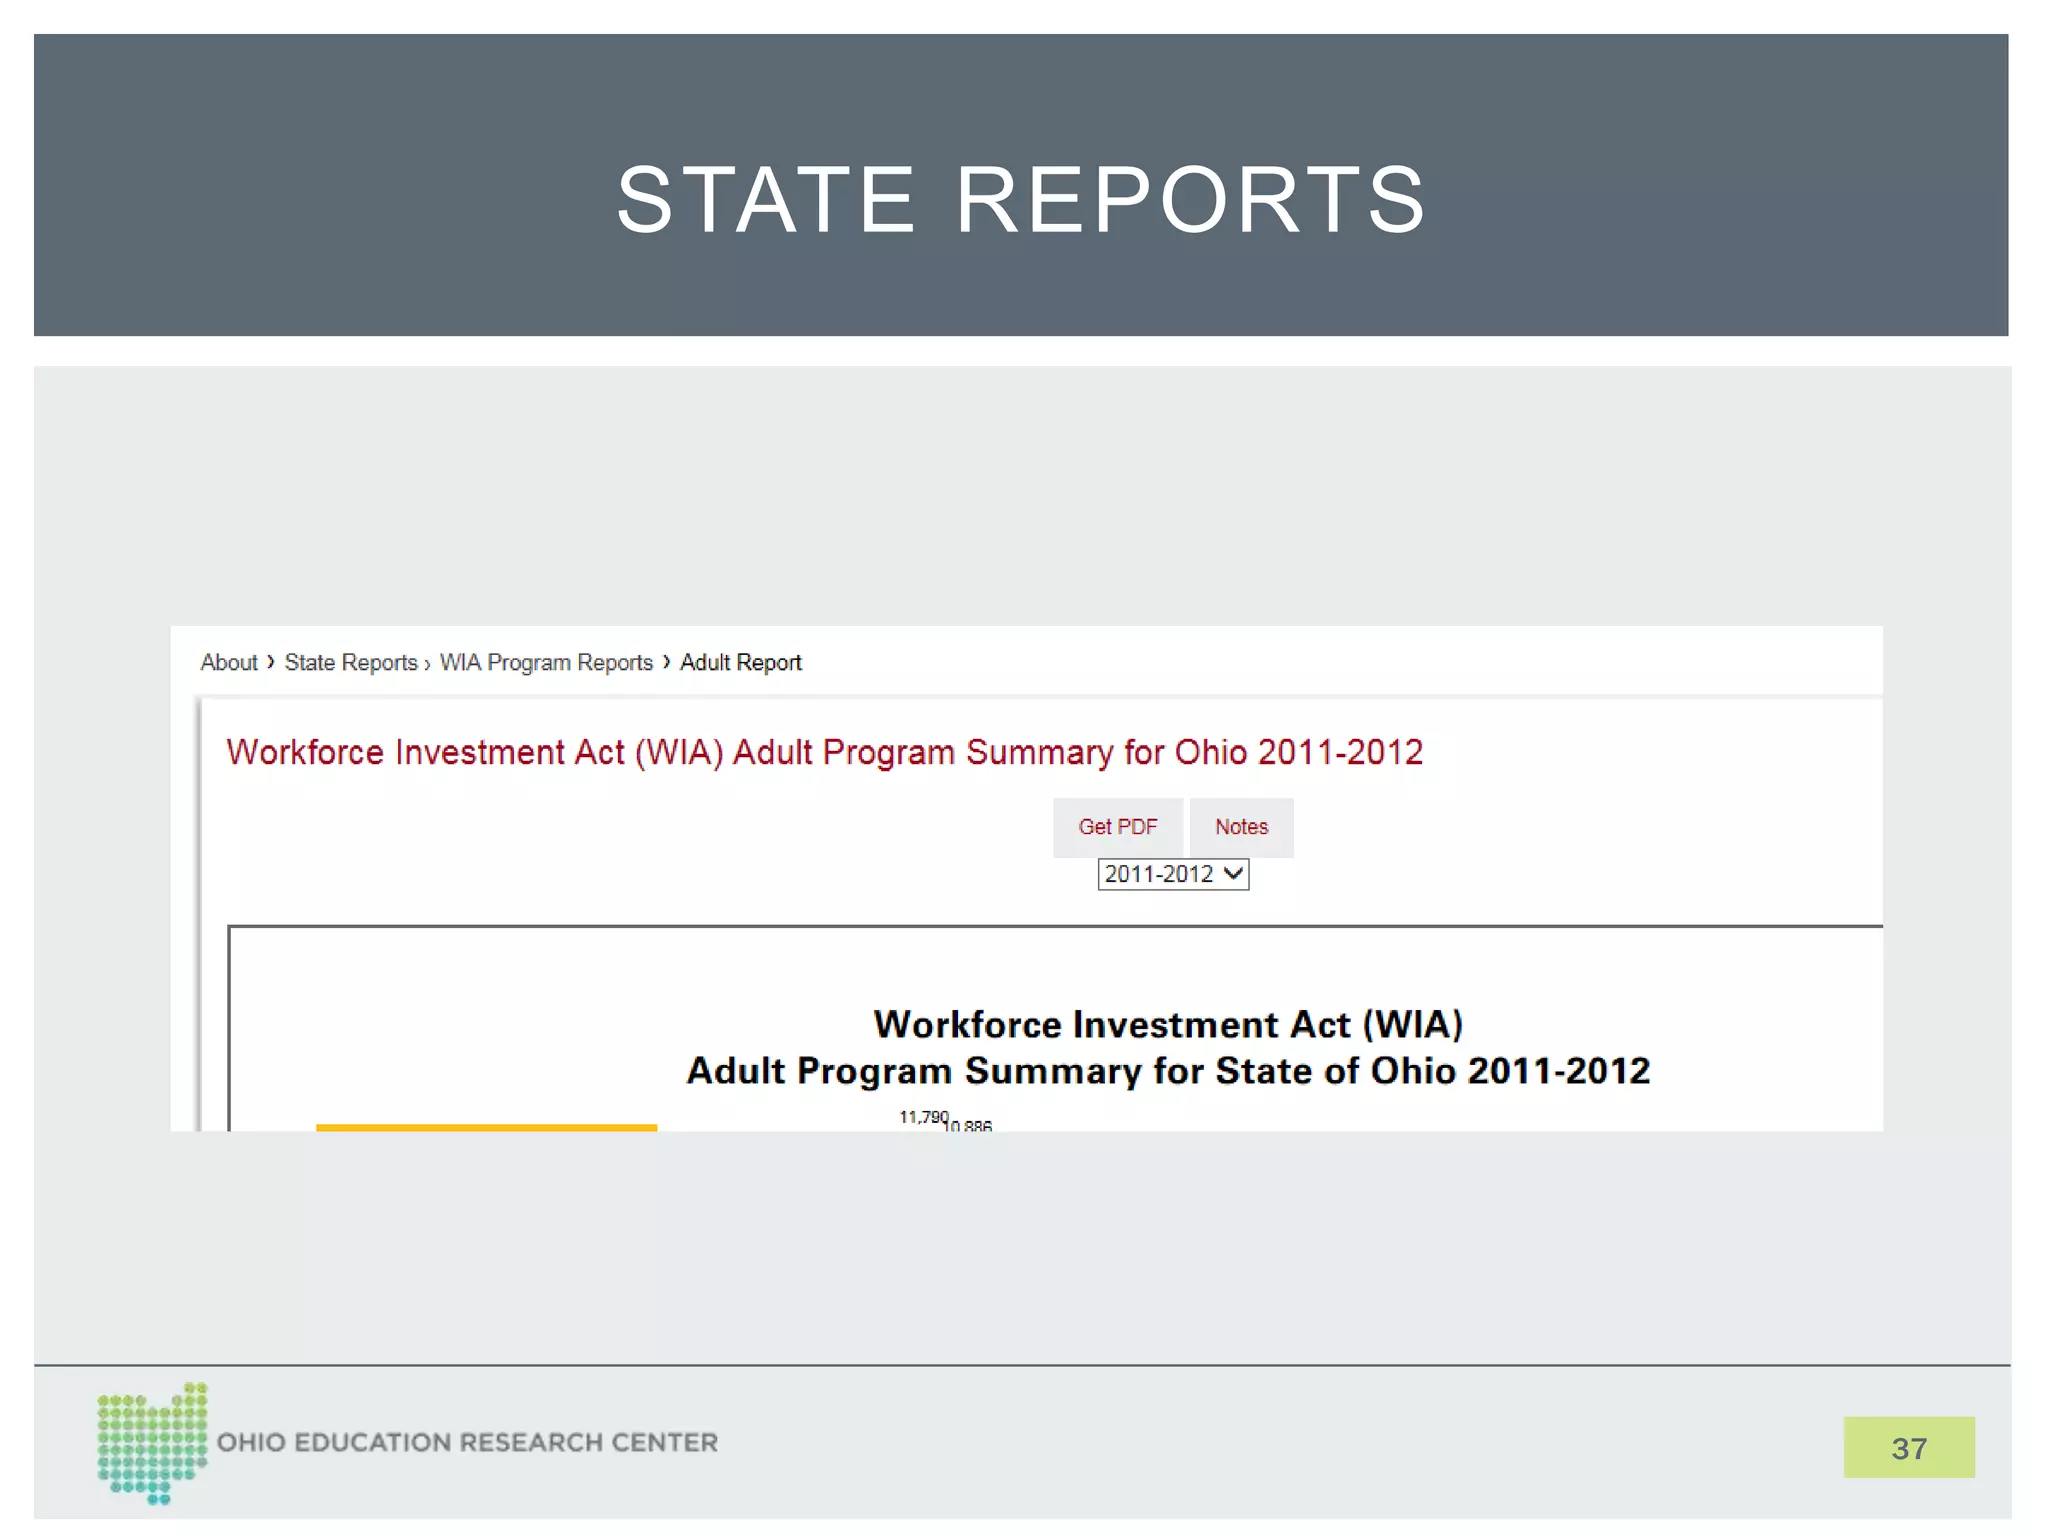
Task: Click the 11,790 chart value label
Action: tap(923, 1117)
